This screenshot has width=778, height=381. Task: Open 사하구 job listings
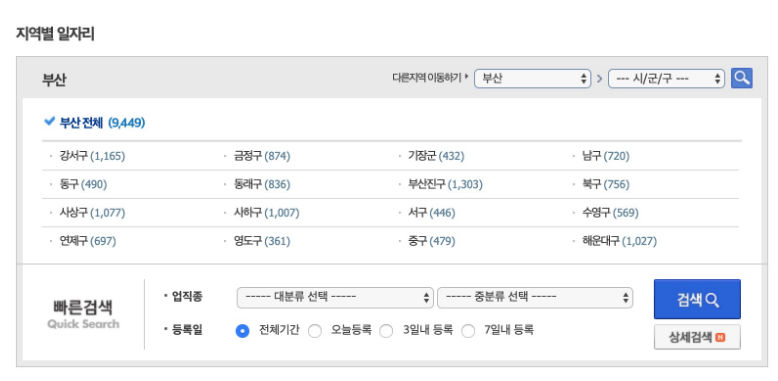coord(267,213)
